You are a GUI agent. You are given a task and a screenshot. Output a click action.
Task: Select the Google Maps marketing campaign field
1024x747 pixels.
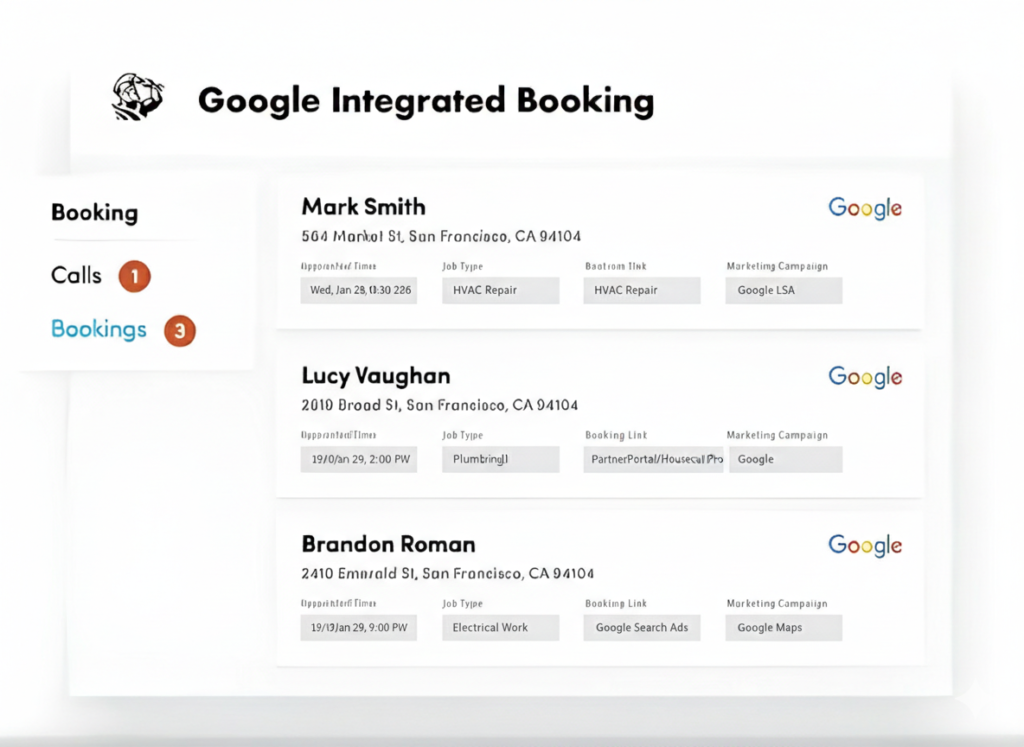(x=784, y=627)
